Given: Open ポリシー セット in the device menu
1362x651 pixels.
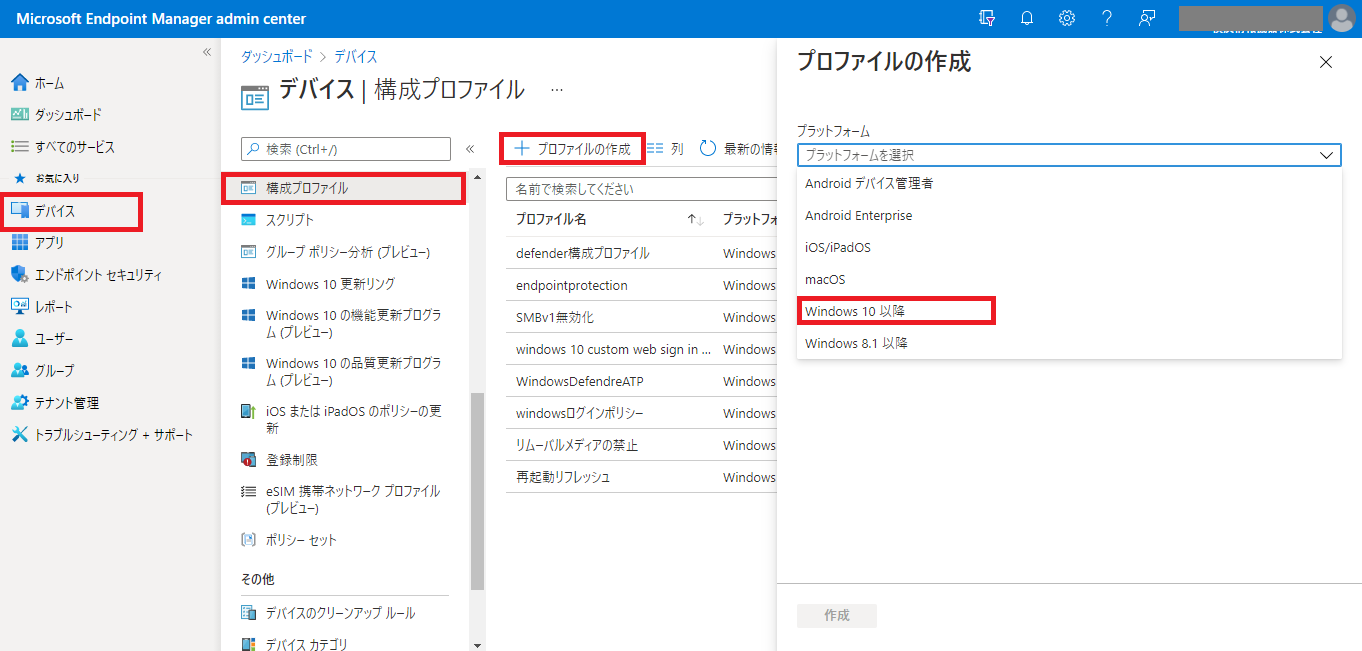Looking at the screenshot, I should click(301, 540).
